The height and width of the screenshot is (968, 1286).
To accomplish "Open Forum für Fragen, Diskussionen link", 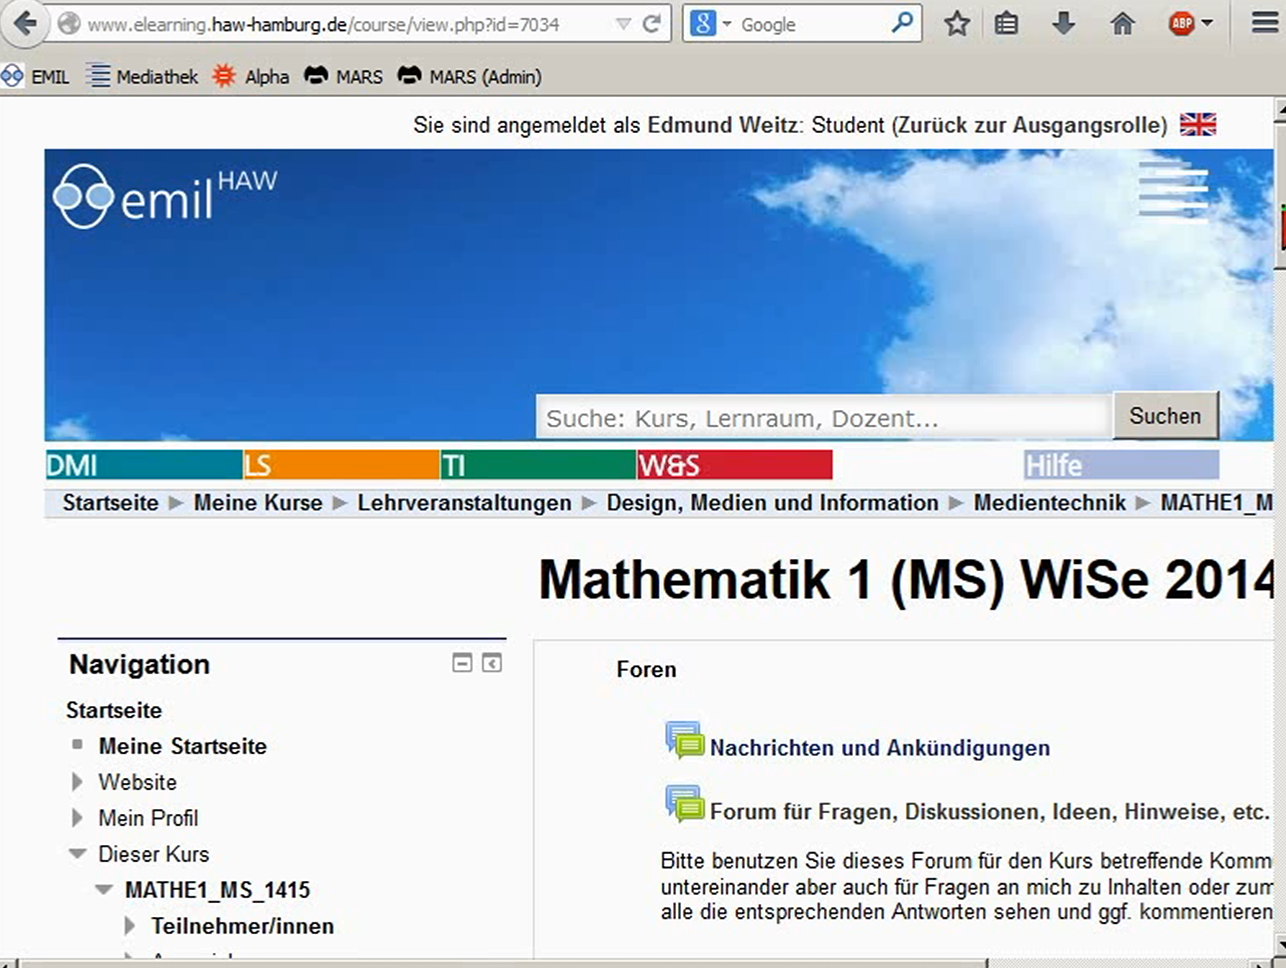I will point(989,811).
